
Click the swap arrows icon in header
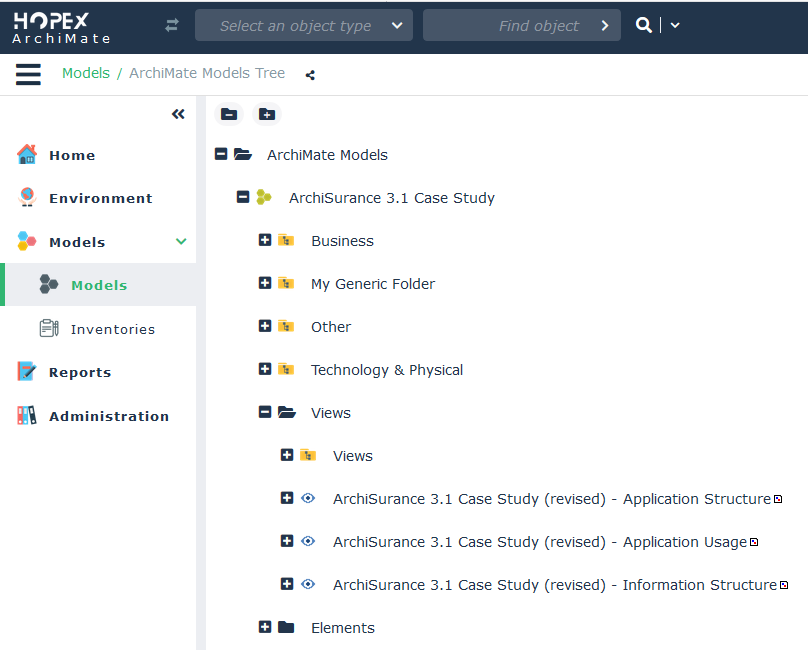pos(172,26)
